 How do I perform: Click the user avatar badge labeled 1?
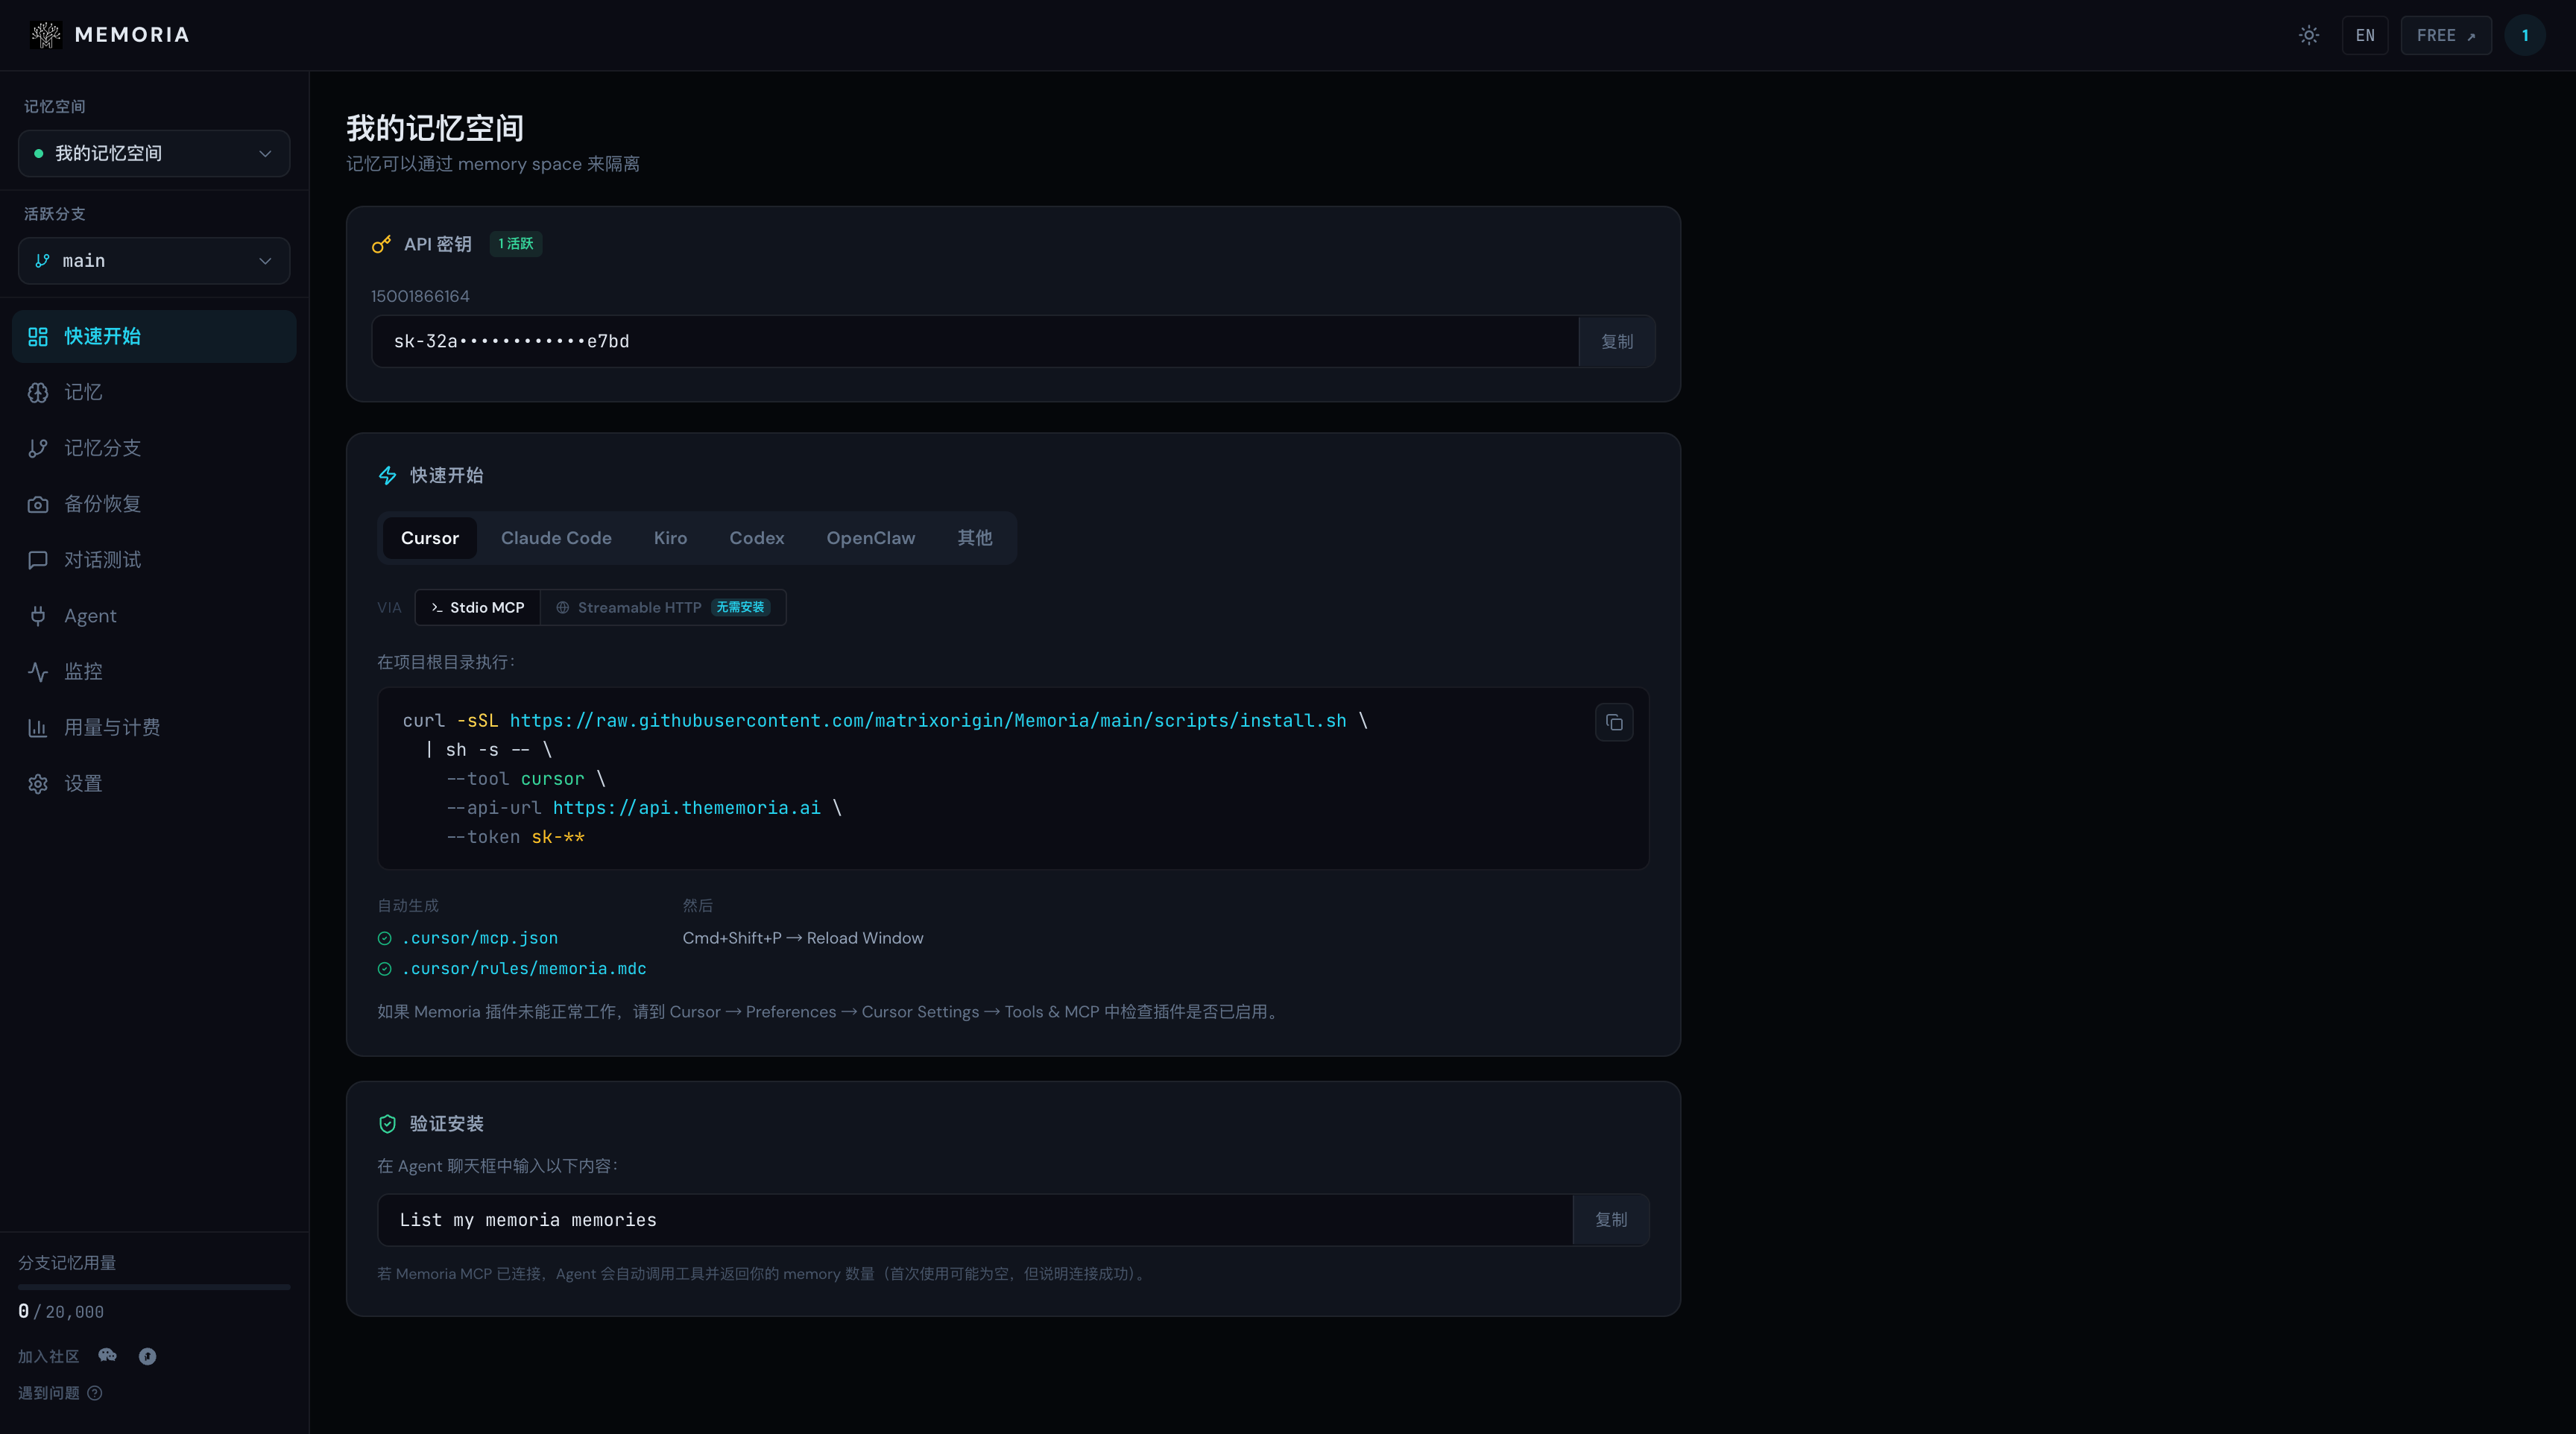tap(2524, 35)
